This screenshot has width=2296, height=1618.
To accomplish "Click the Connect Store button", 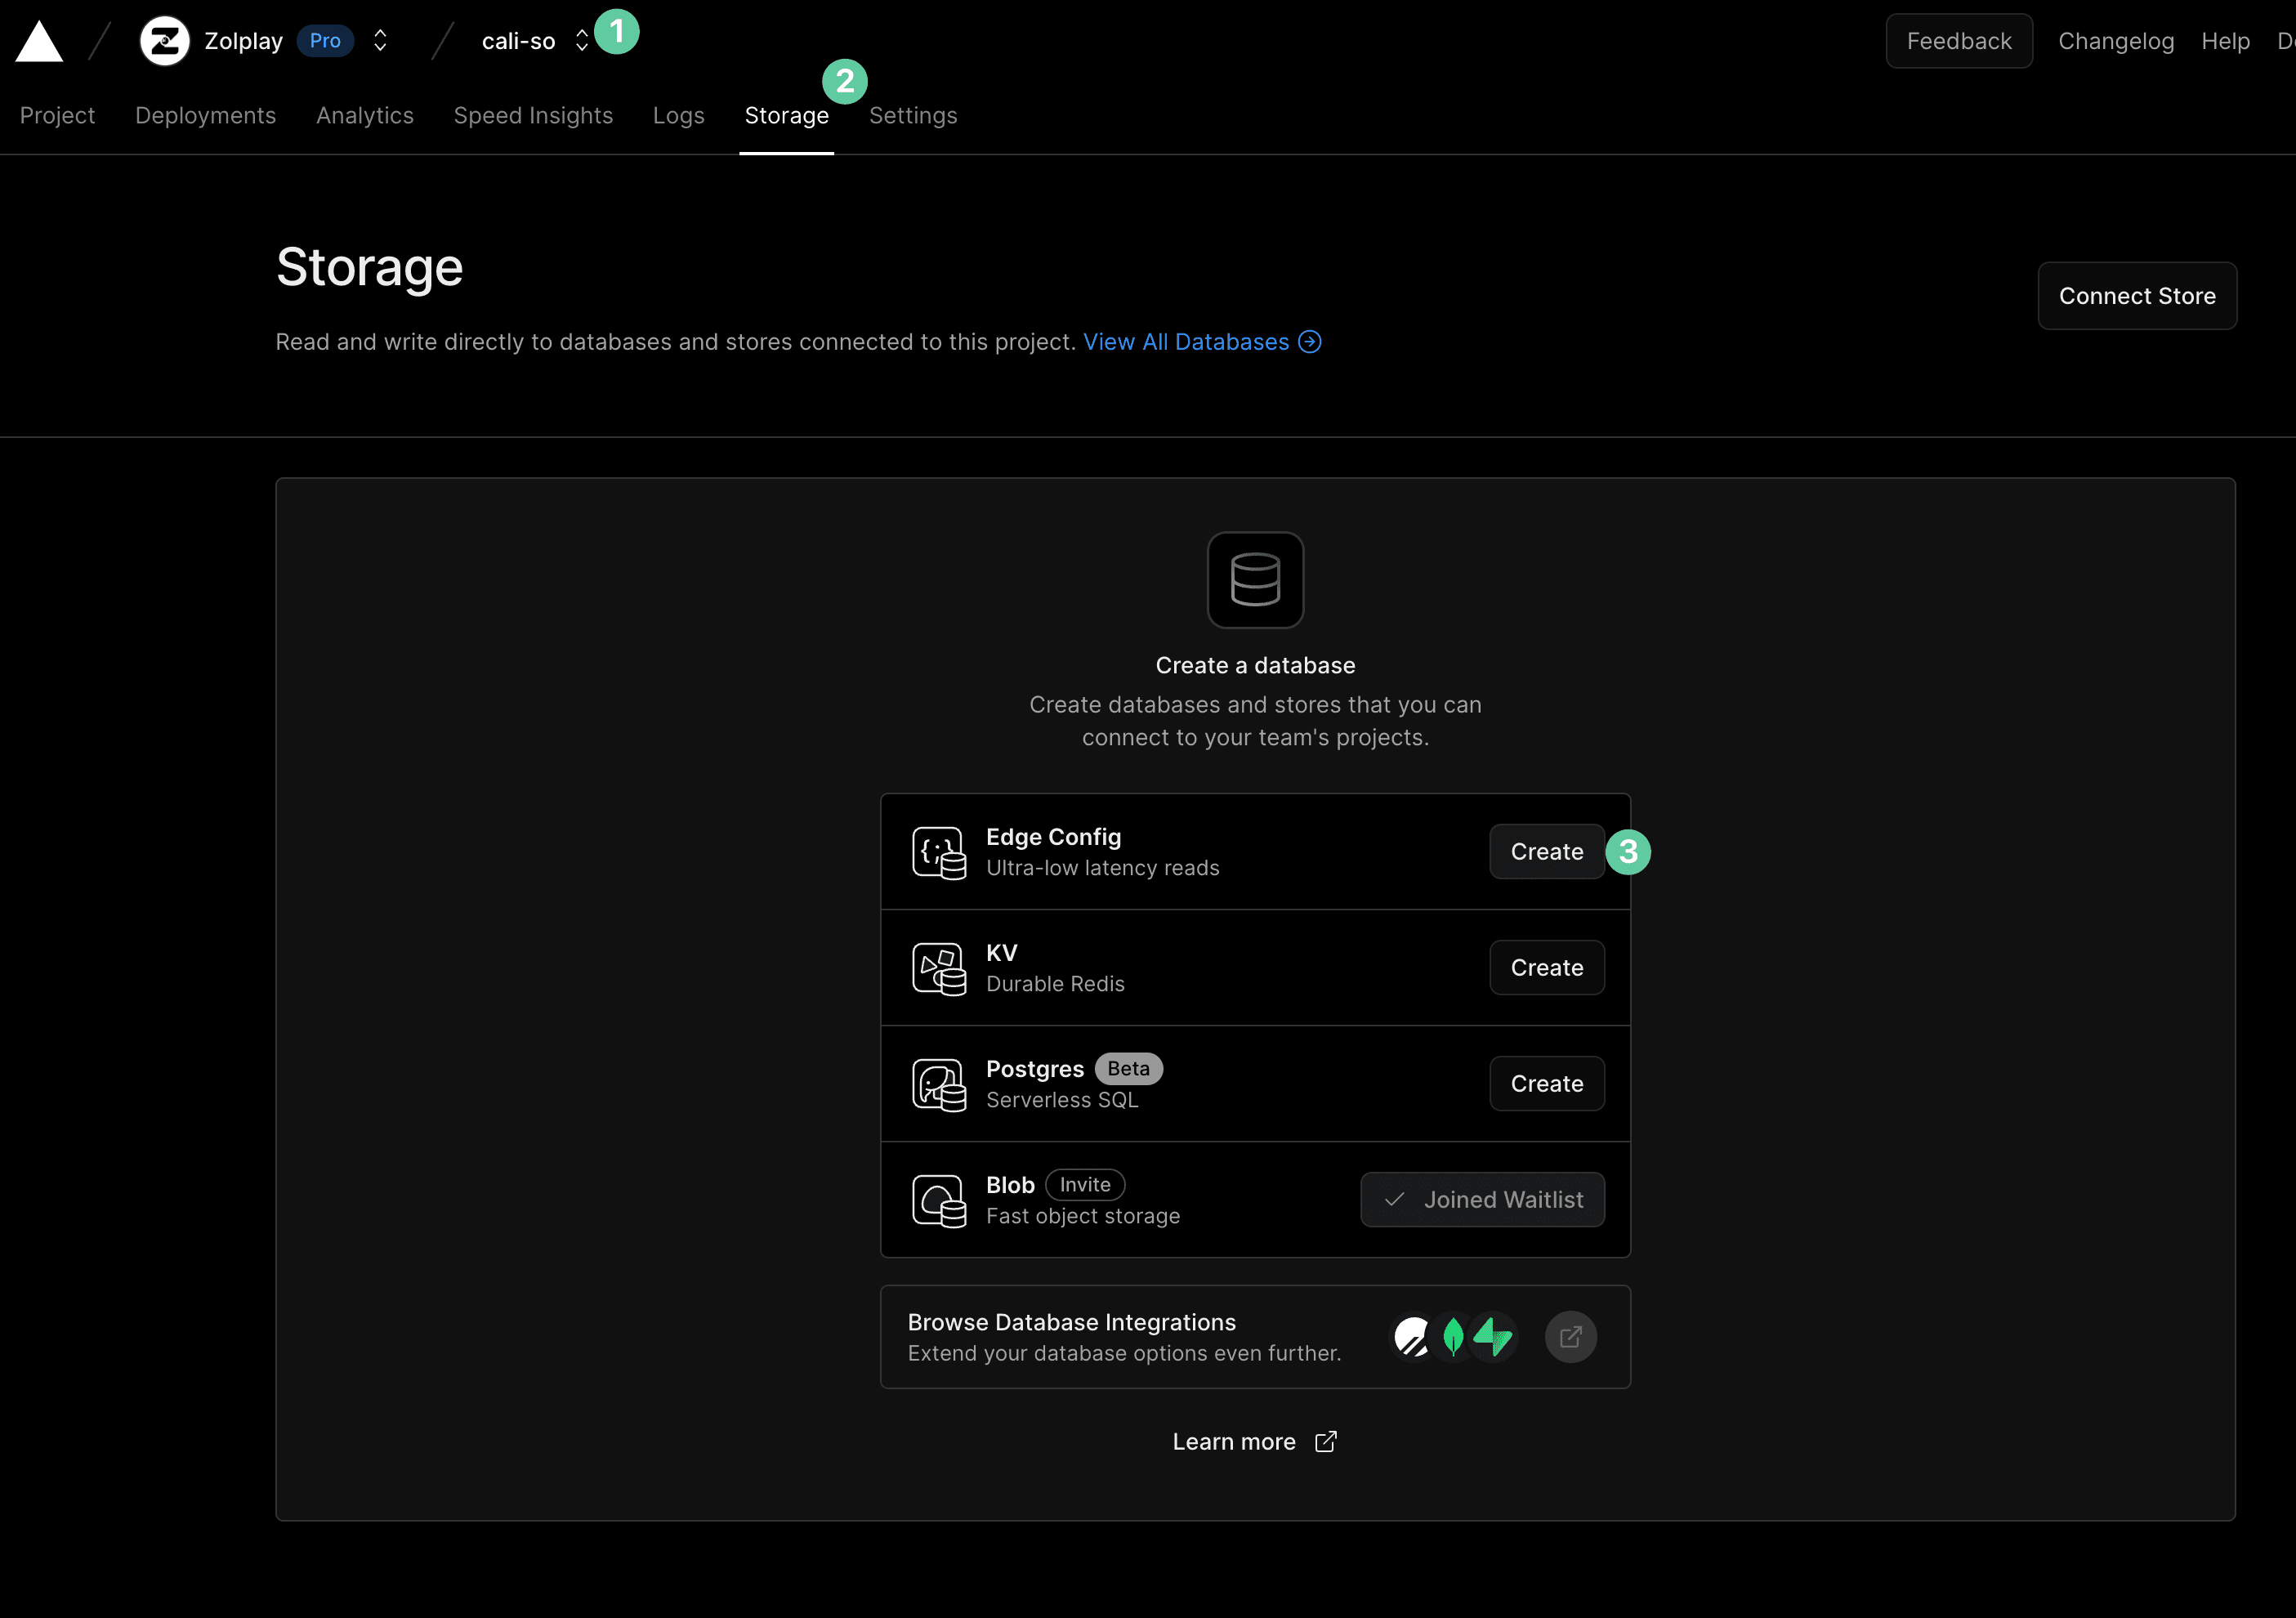I will coord(2137,295).
